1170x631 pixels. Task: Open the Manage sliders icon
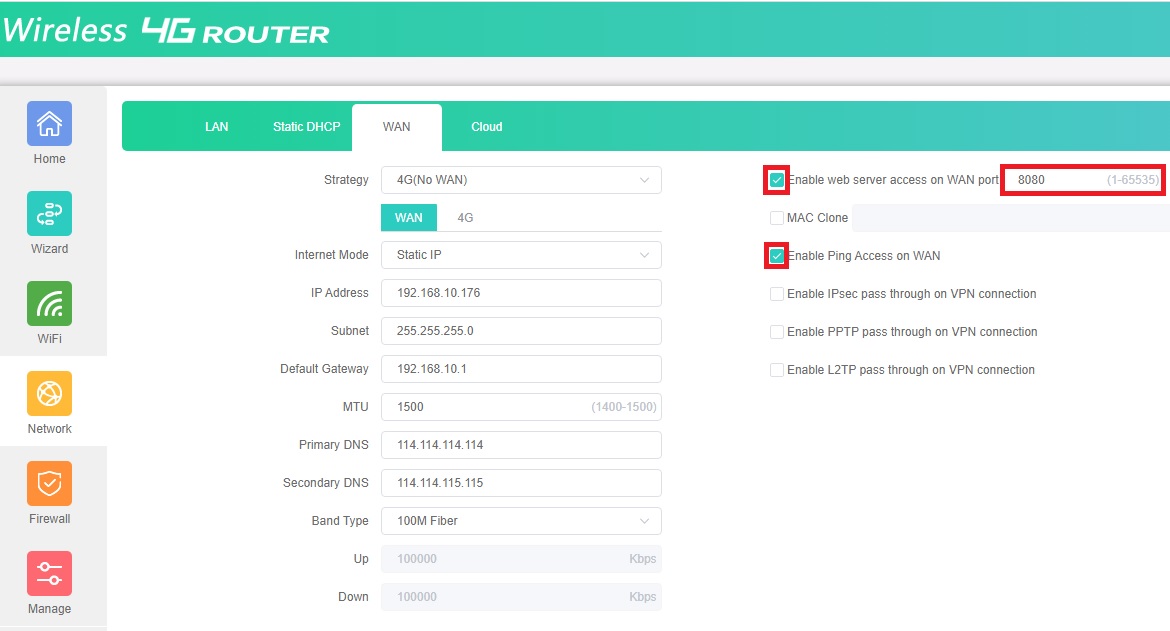49,574
